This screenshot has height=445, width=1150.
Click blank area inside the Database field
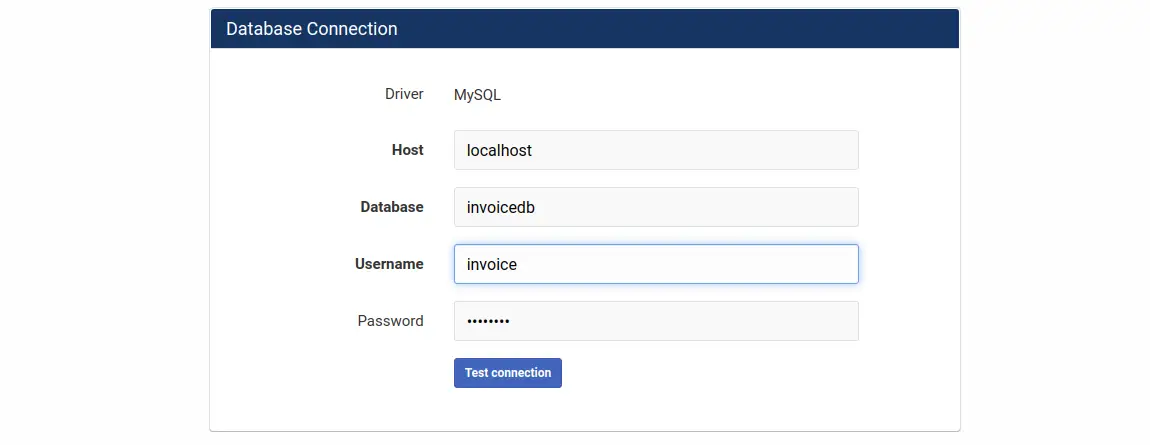(x=720, y=207)
